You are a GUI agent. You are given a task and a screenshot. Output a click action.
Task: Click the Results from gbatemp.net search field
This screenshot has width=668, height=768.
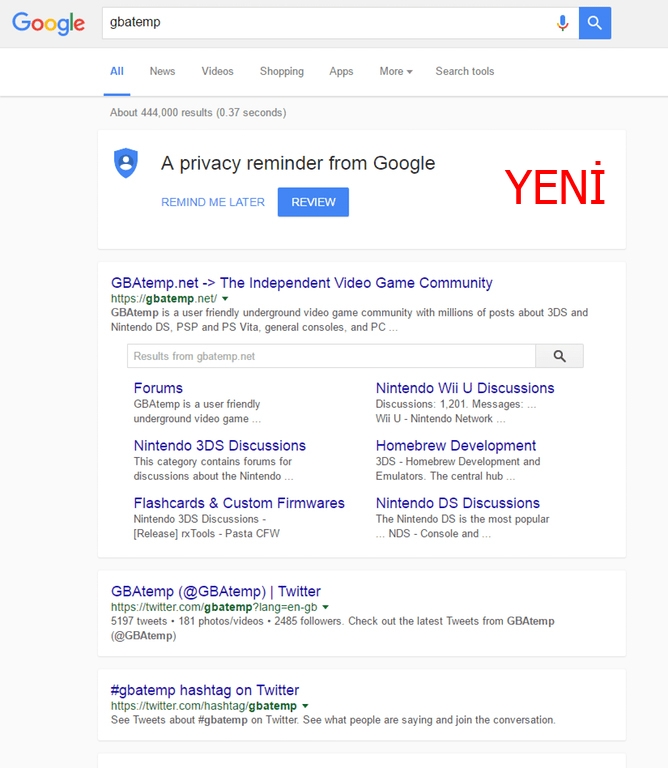331,356
